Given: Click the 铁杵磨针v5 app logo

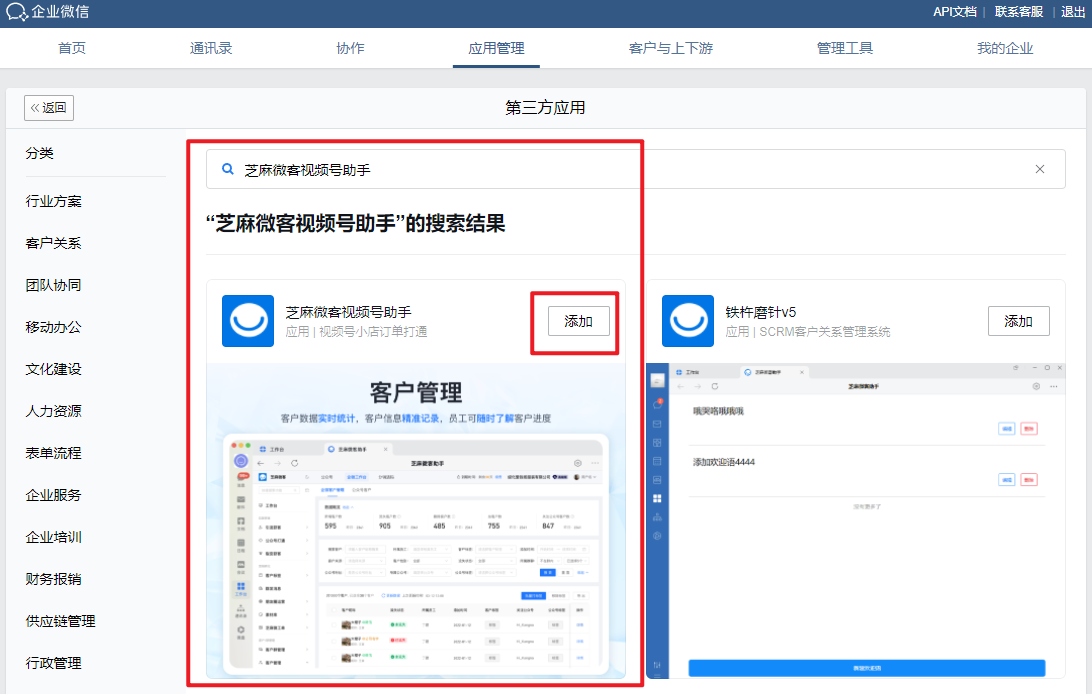Looking at the screenshot, I should pyautogui.click(x=688, y=321).
